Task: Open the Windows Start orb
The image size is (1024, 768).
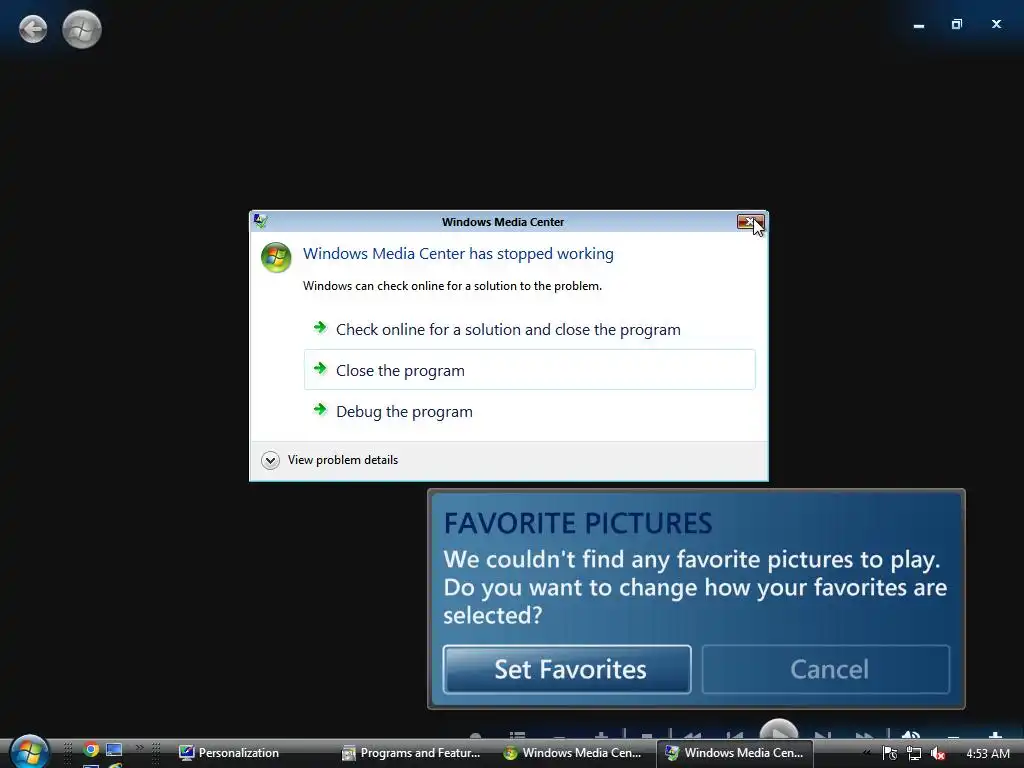Action: tap(29, 751)
